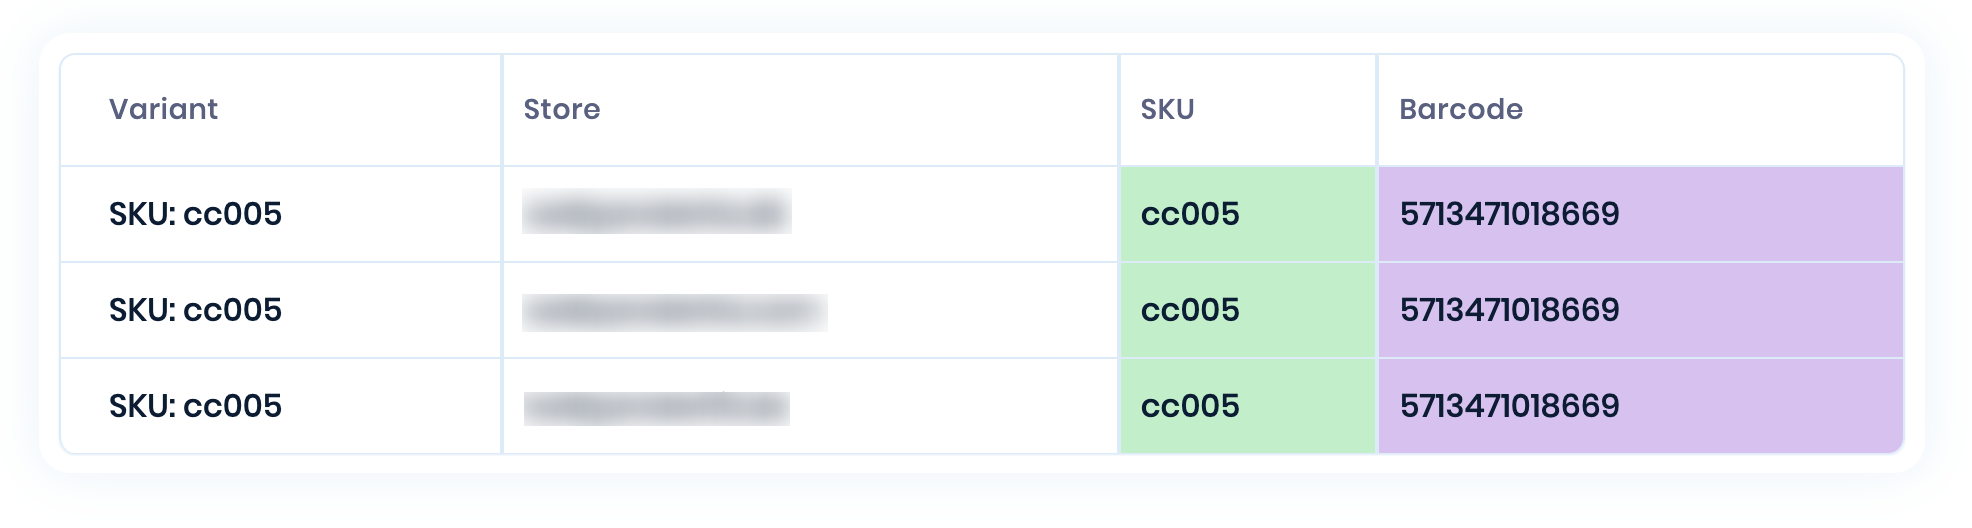Click the purple barcode 5713471018669 in second row
The width and height of the screenshot is (1972, 528).
(x=1509, y=310)
